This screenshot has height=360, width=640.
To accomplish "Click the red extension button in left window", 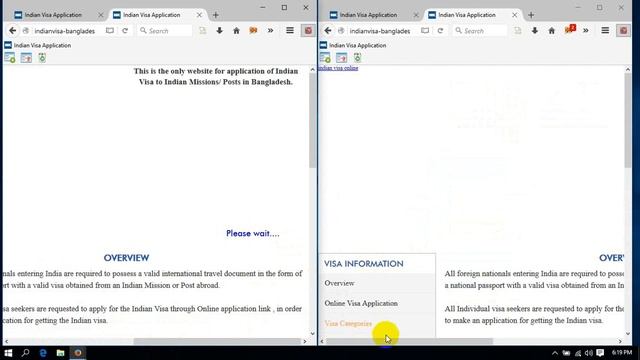I will [x=308, y=31].
